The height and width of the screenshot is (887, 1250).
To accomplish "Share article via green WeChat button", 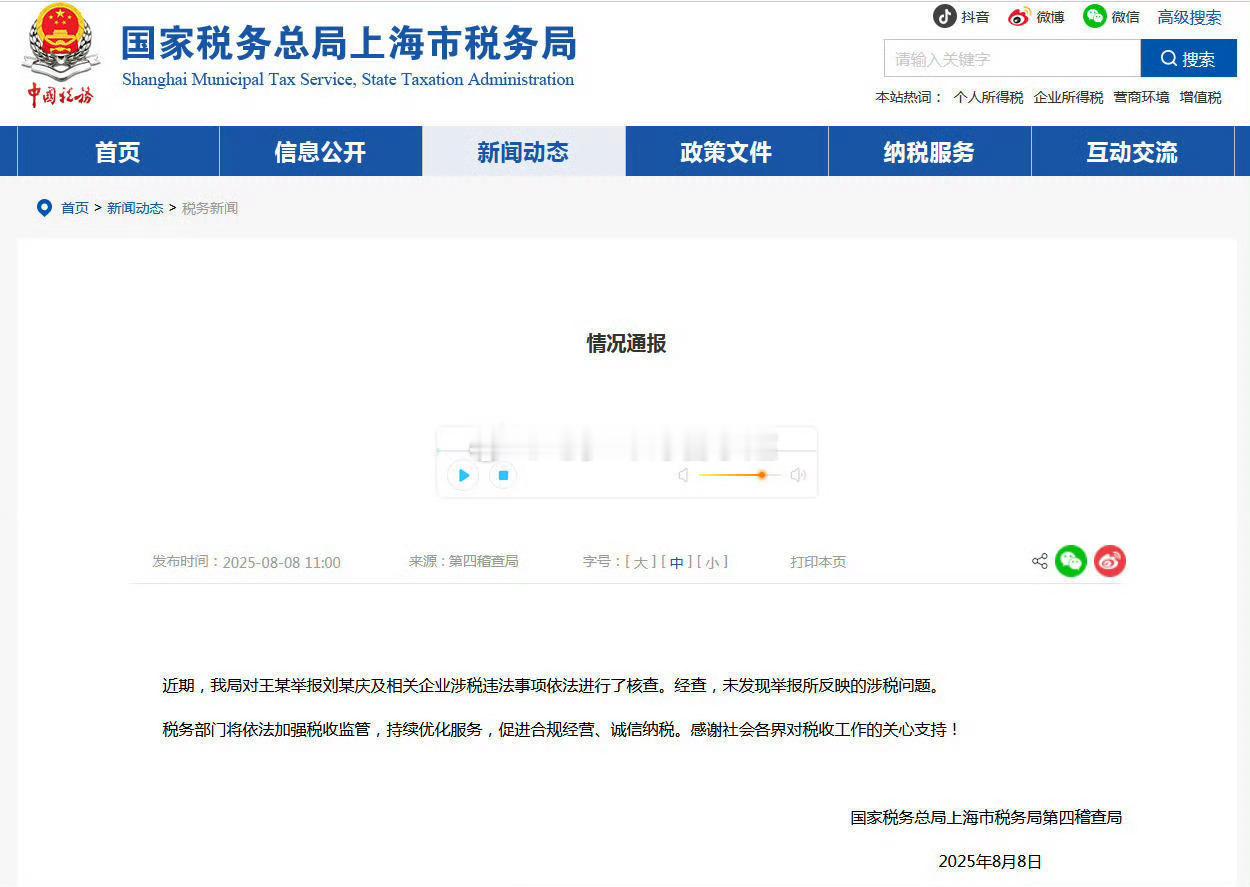I will click(x=1071, y=561).
